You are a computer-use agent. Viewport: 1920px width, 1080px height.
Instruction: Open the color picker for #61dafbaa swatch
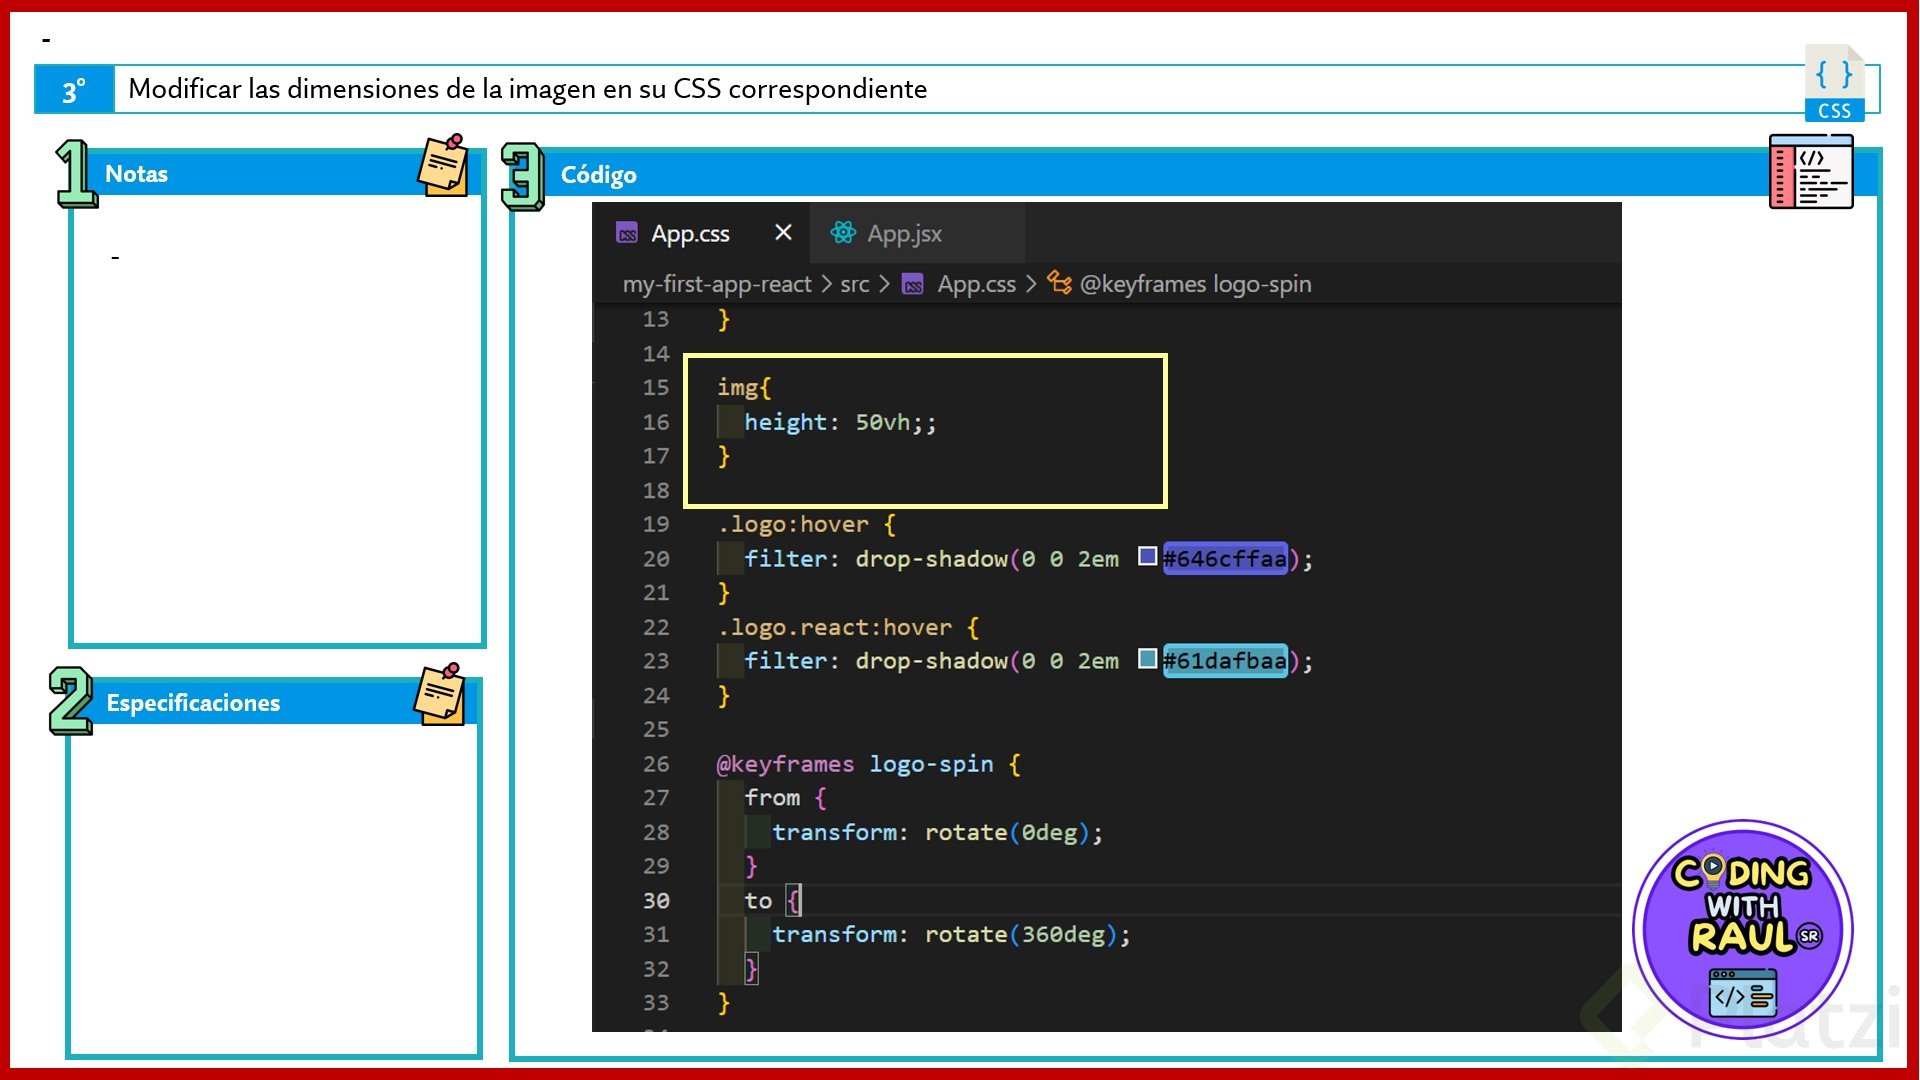click(x=1147, y=659)
